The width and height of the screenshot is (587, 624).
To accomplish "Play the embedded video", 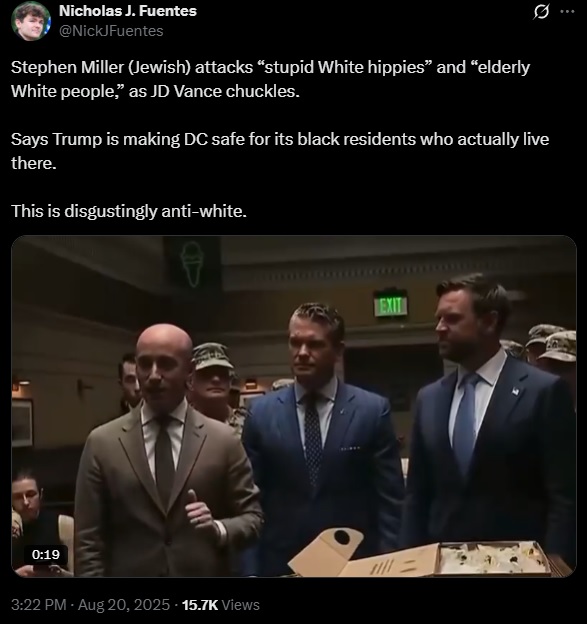I will pyautogui.click(x=294, y=406).
